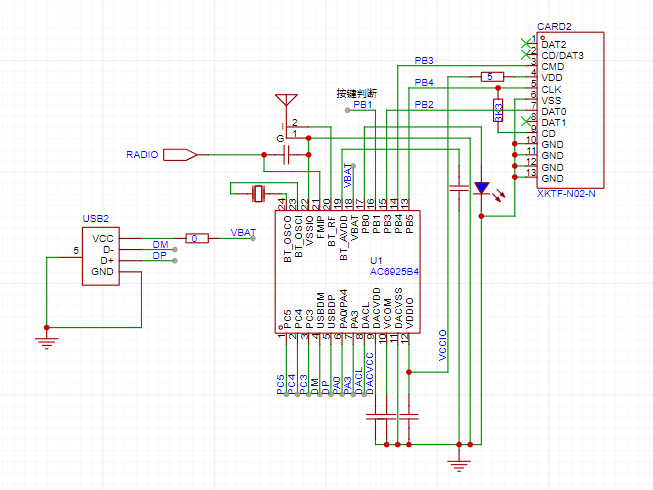Click the DAT0 pin label on CARD2

pos(554,112)
